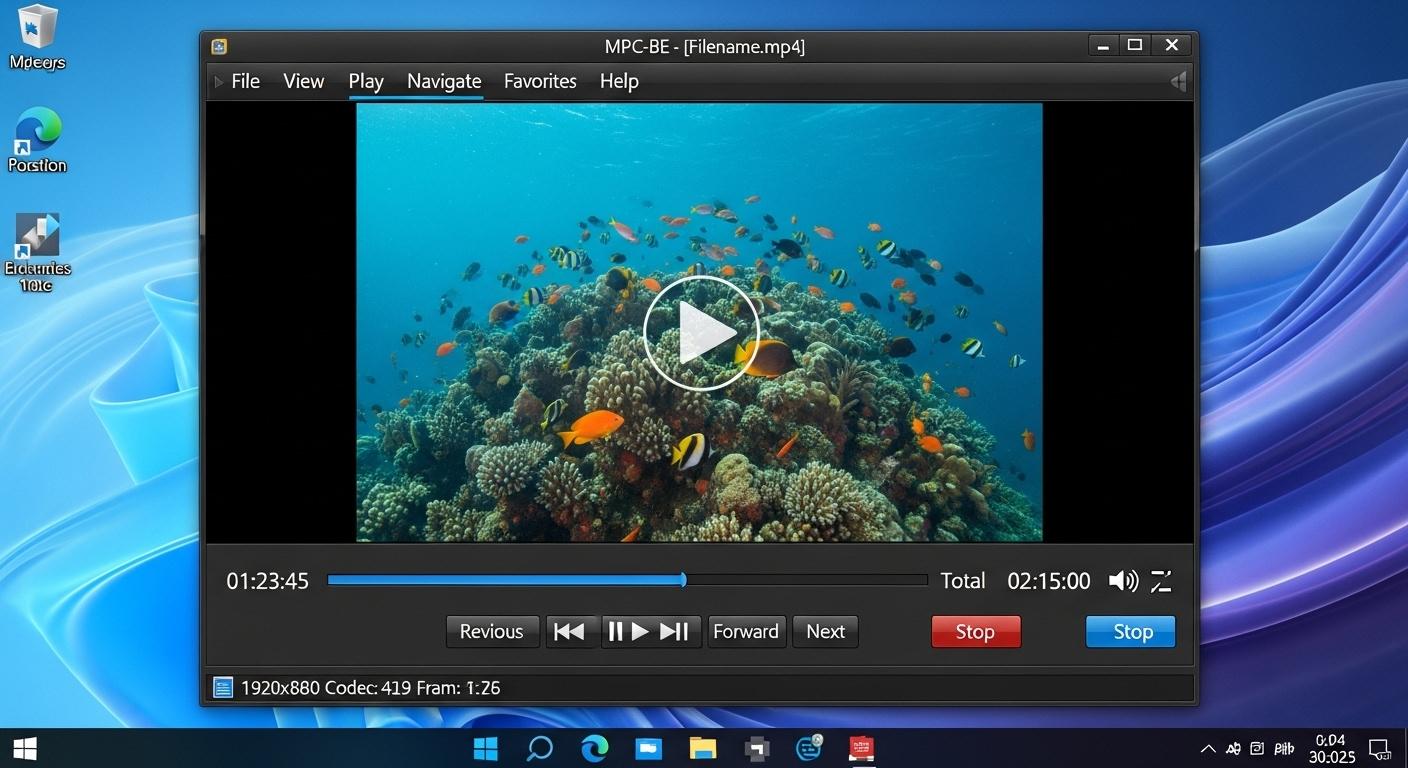Image resolution: width=1408 pixels, height=768 pixels.
Task: Open the File menu
Action: (x=245, y=82)
